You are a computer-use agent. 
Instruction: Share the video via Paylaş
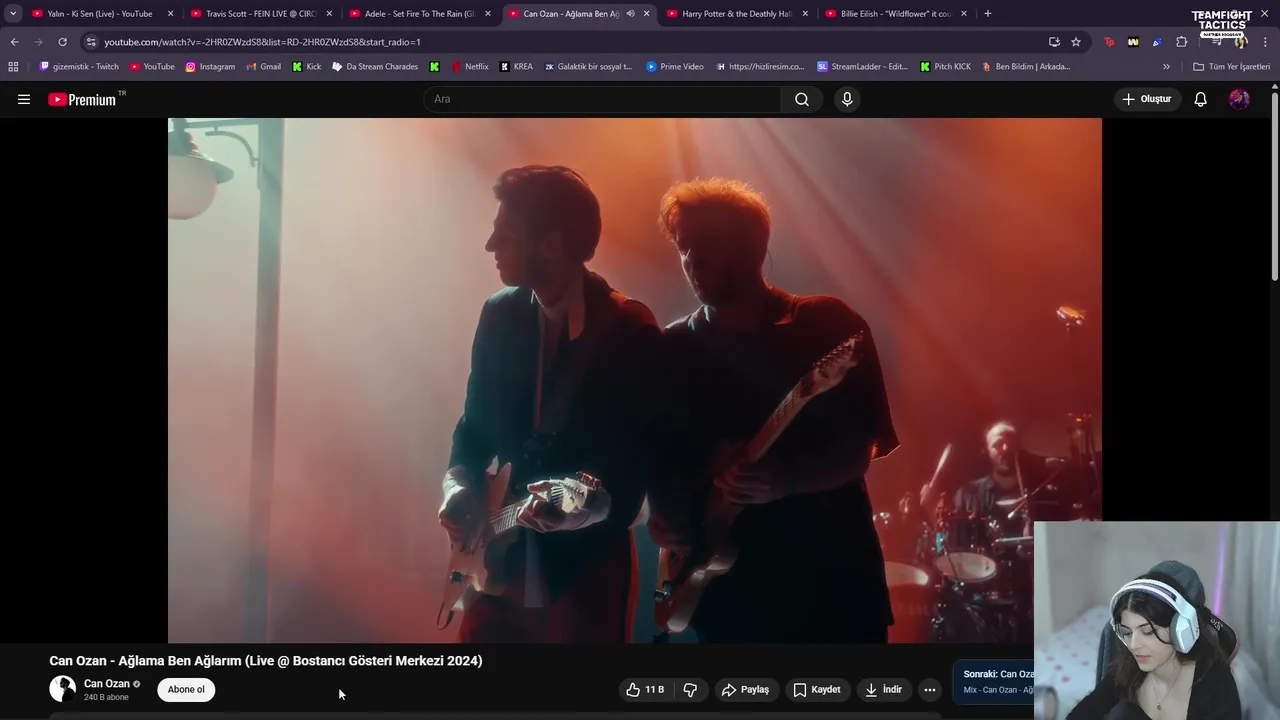tap(746, 689)
